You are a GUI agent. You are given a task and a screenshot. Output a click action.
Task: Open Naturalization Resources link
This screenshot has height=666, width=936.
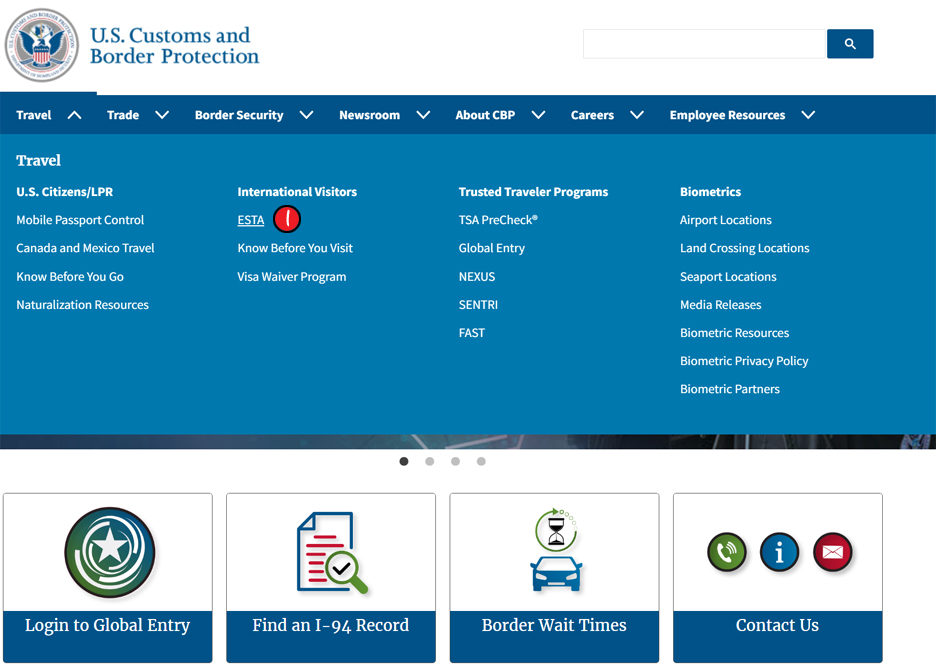pos(82,305)
